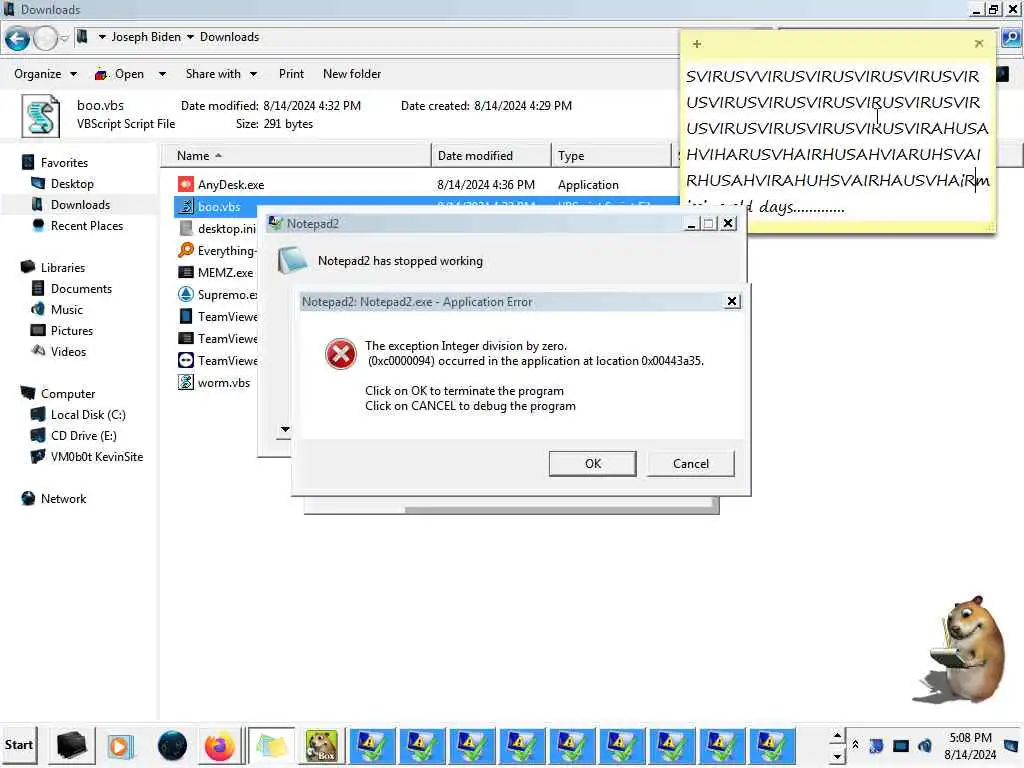Click New folder in the toolbar
This screenshot has width=1024, height=768.
coord(351,74)
